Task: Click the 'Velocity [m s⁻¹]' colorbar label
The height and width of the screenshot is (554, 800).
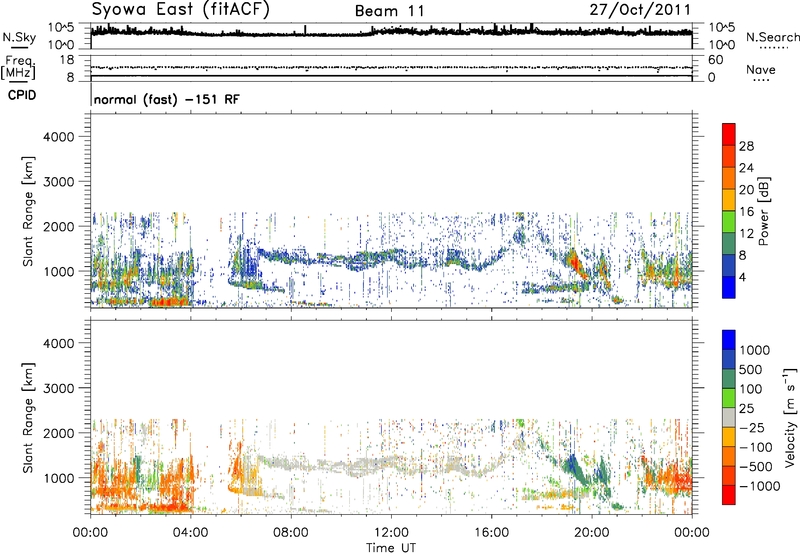Action: click(790, 417)
